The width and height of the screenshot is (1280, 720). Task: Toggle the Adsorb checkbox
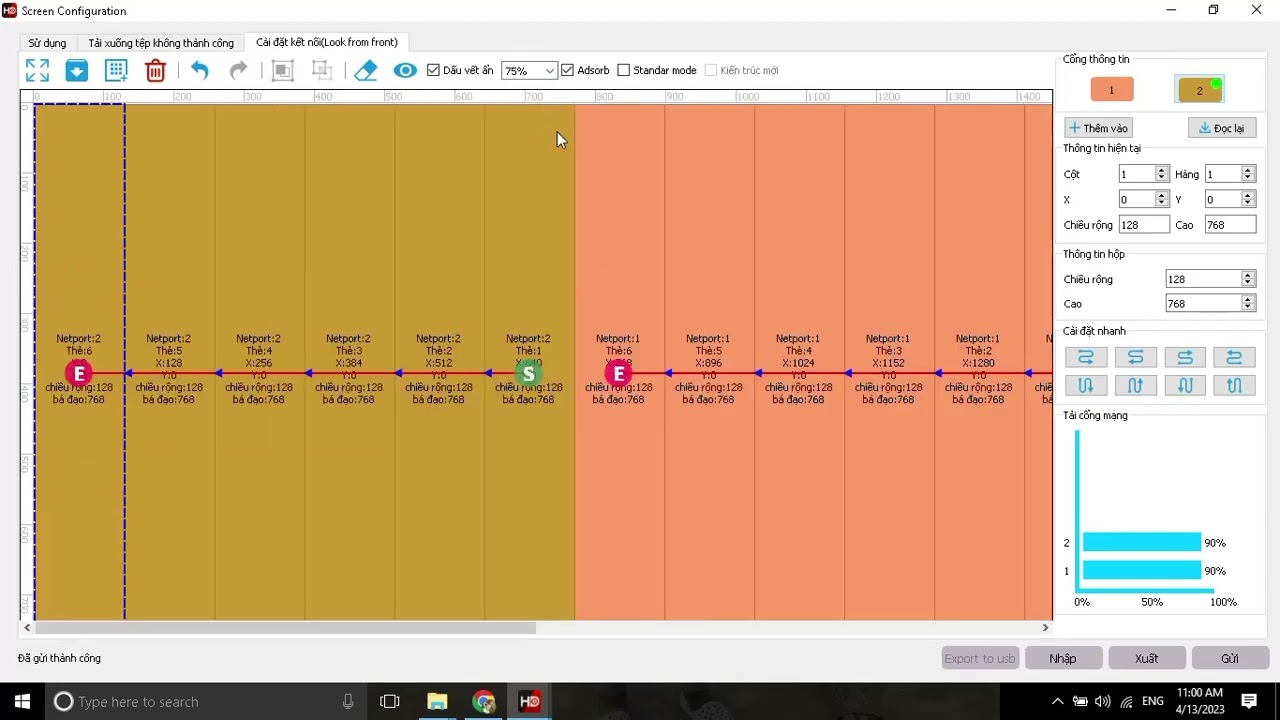point(568,70)
